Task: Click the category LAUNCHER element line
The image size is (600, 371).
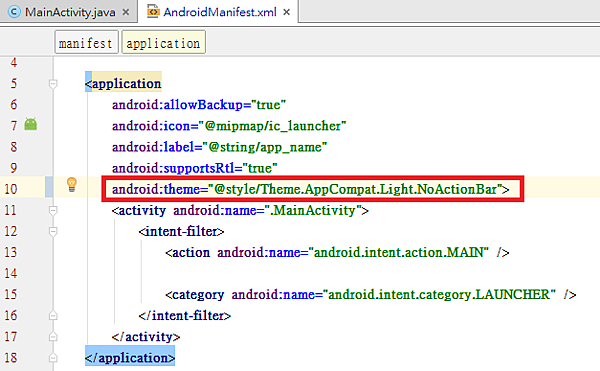Action: 371,295
